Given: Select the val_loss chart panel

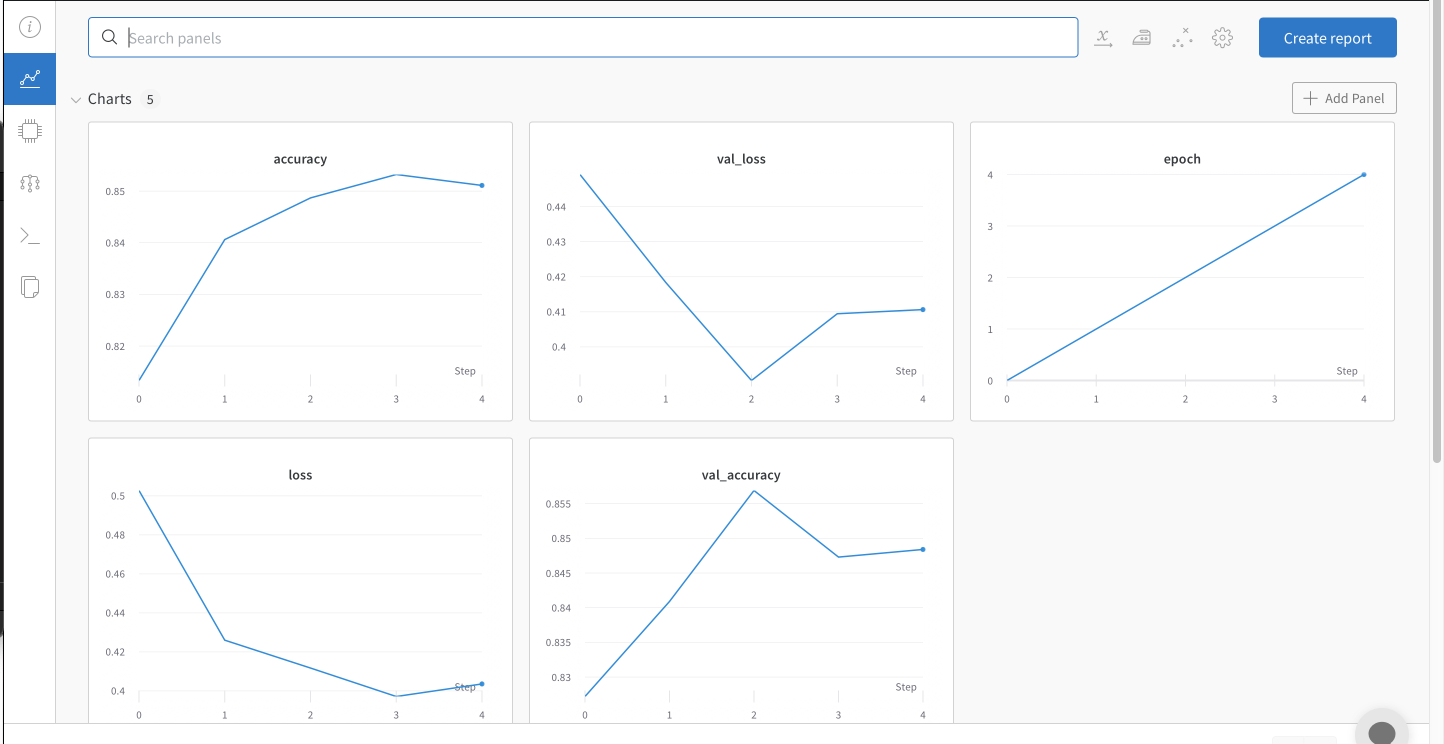Looking at the screenshot, I should (x=741, y=271).
